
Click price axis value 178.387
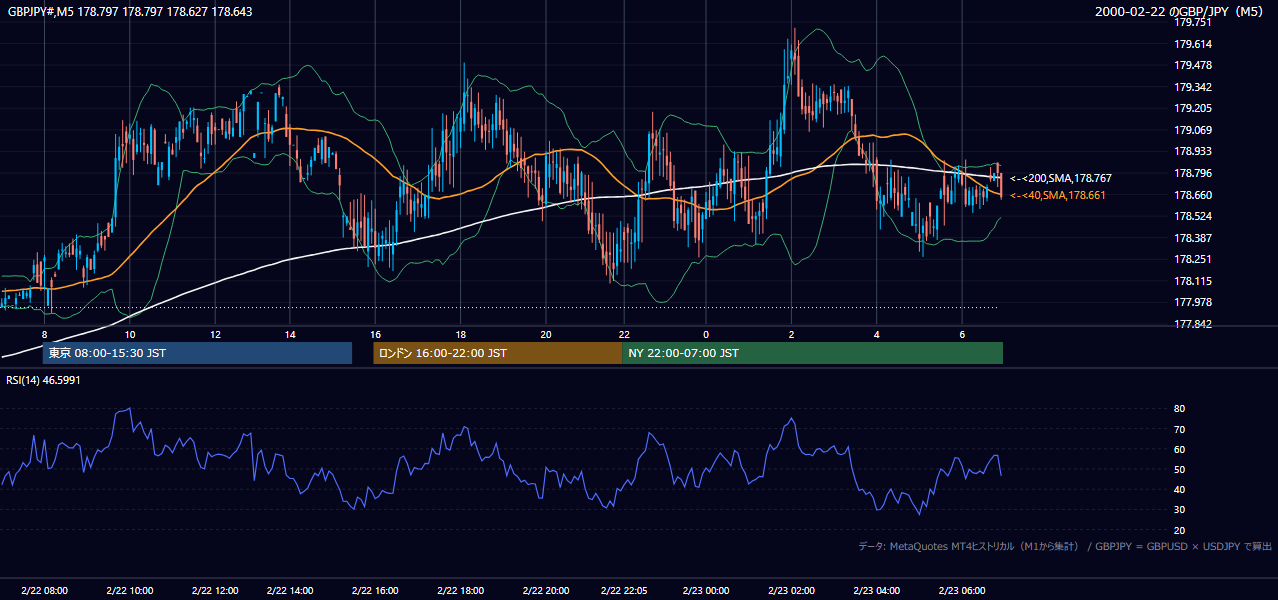click(x=1193, y=238)
